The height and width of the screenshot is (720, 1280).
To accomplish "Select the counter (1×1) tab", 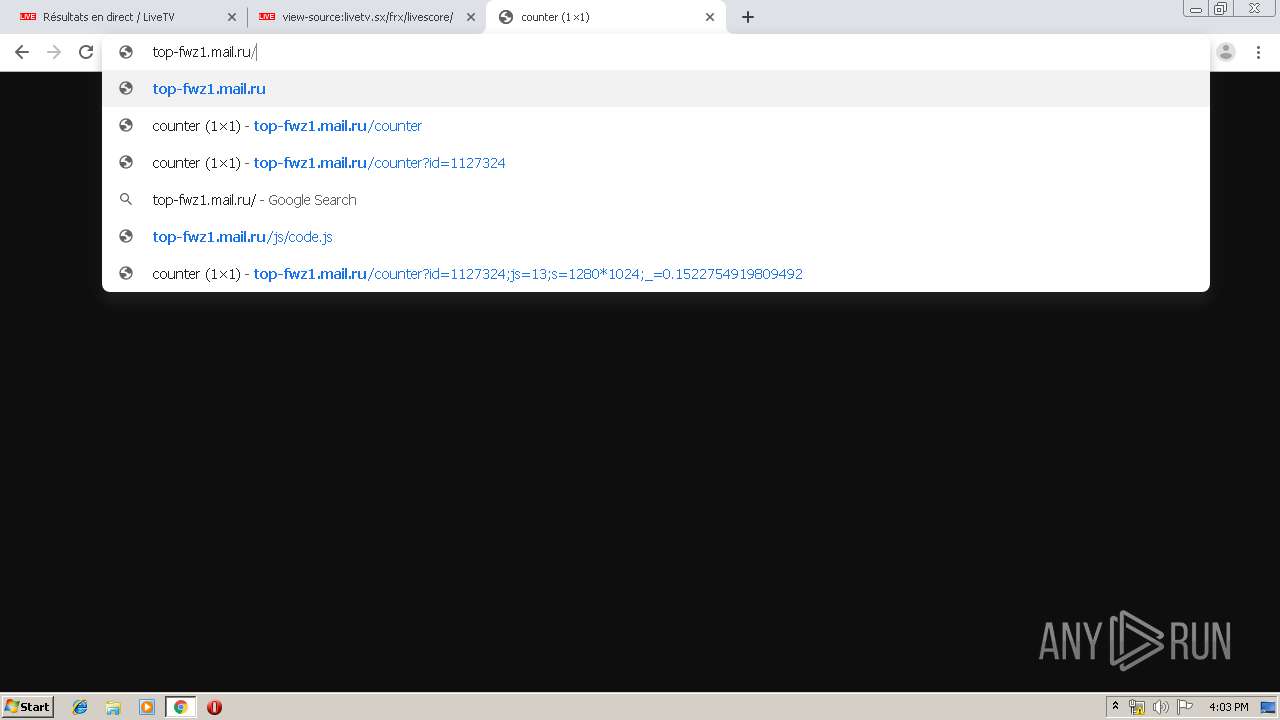I will click(x=606, y=17).
